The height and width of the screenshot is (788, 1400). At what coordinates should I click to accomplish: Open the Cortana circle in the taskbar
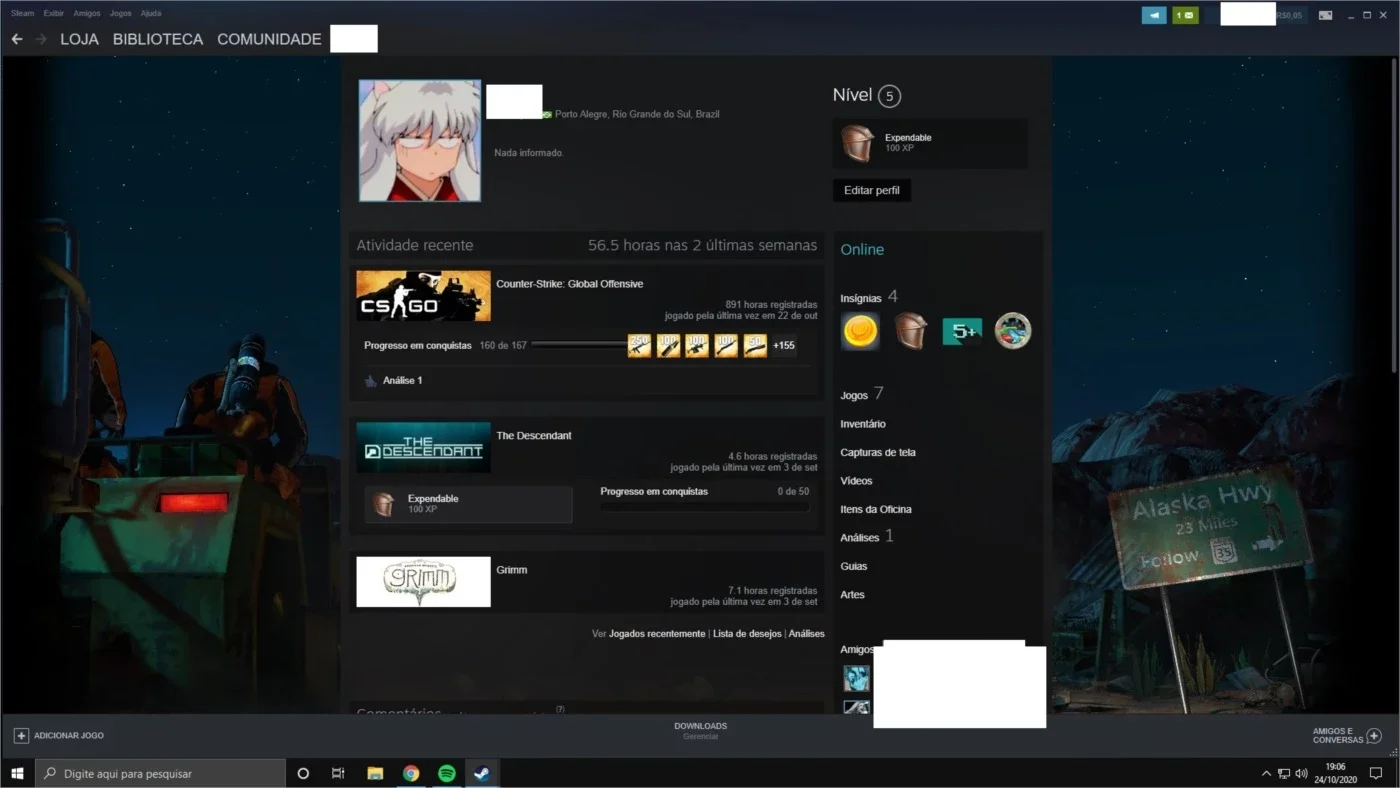303,773
